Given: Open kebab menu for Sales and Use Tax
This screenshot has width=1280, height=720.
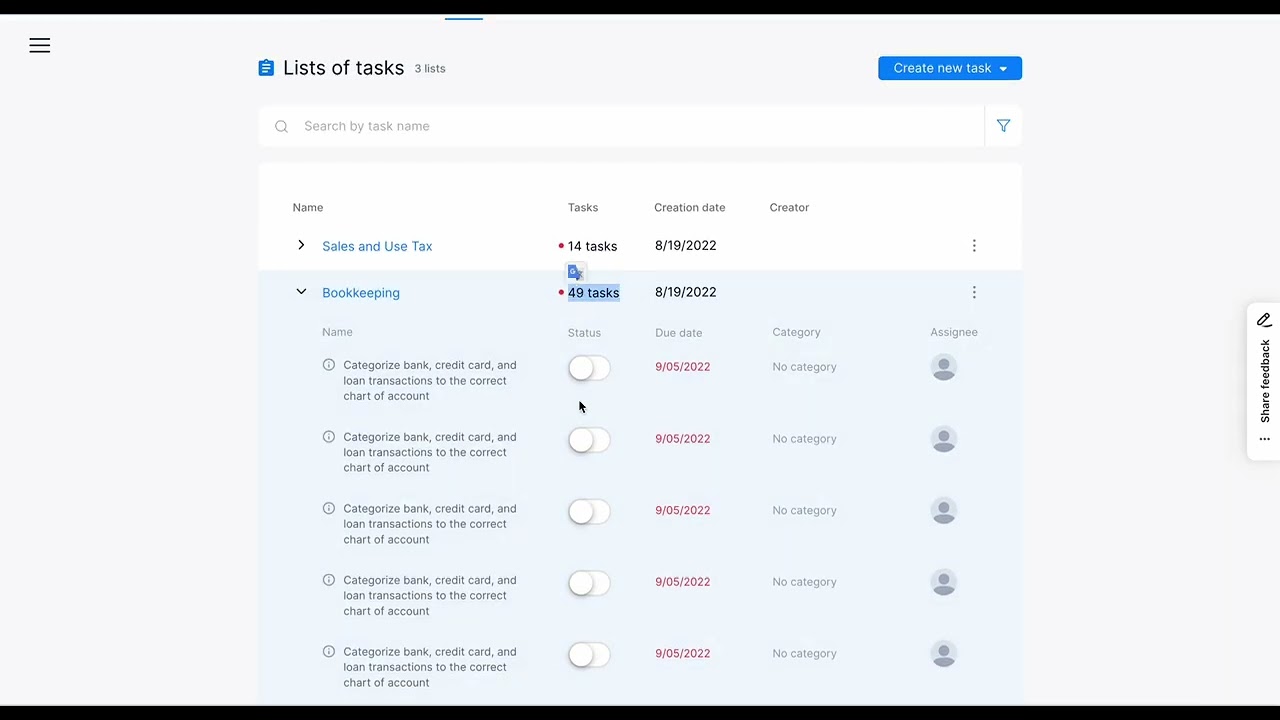Looking at the screenshot, I should (x=974, y=246).
